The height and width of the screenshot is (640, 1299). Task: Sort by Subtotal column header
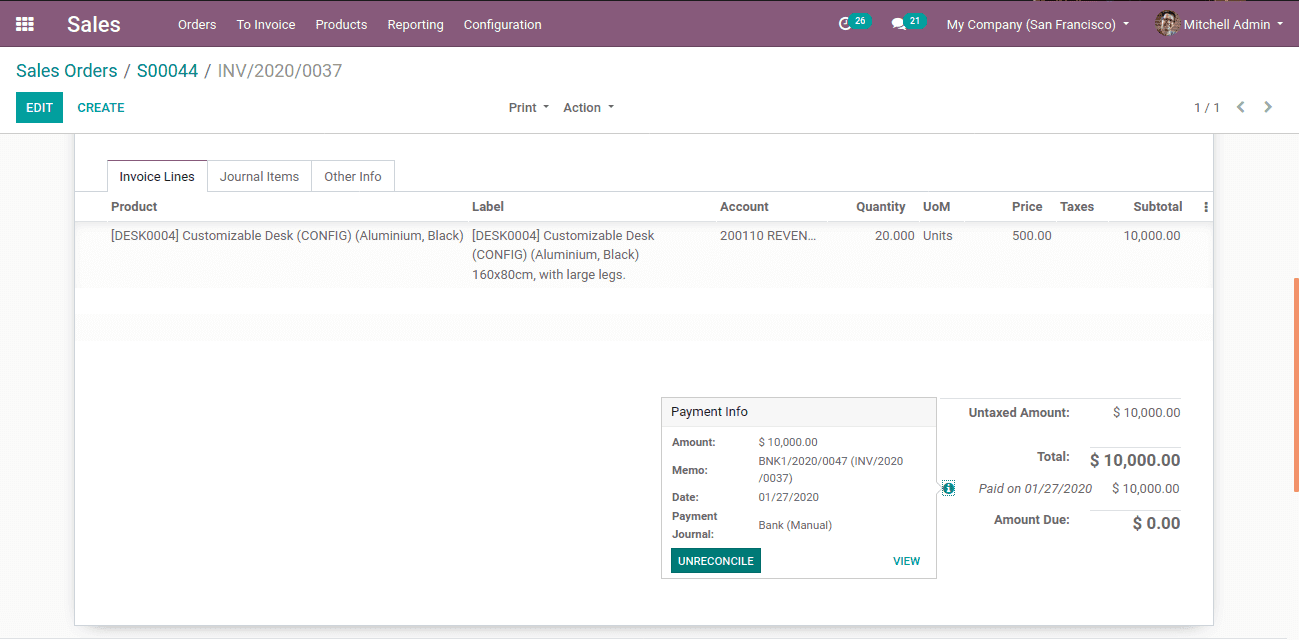1158,207
